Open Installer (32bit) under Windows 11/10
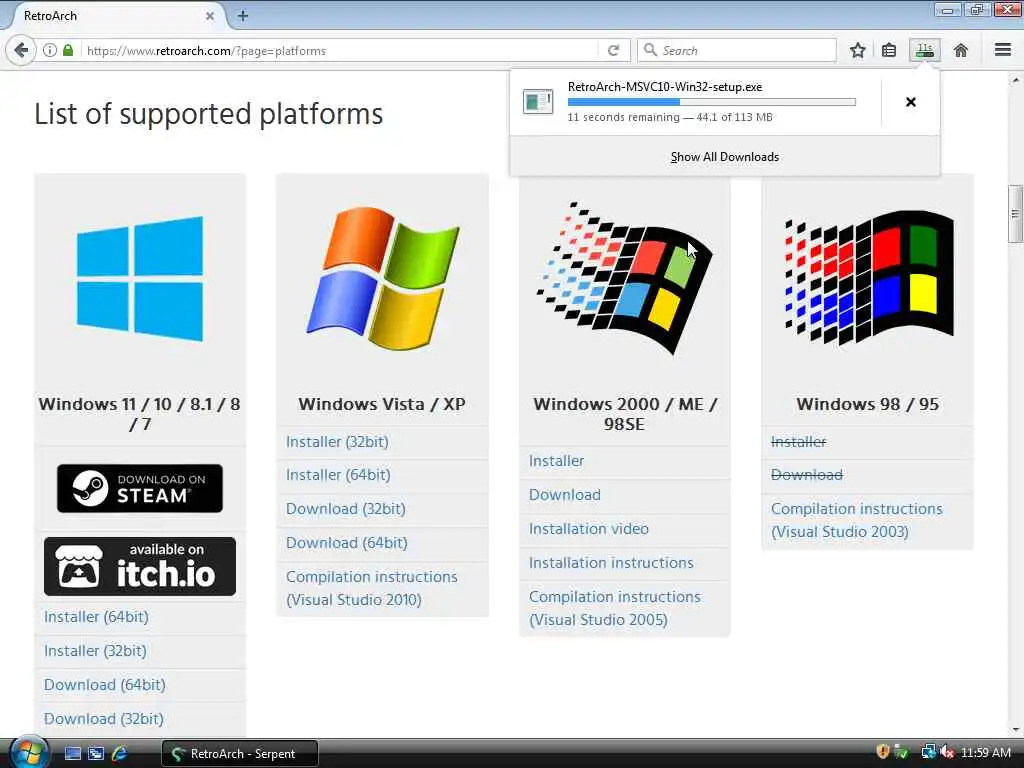This screenshot has height=768, width=1024. (x=95, y=651)
